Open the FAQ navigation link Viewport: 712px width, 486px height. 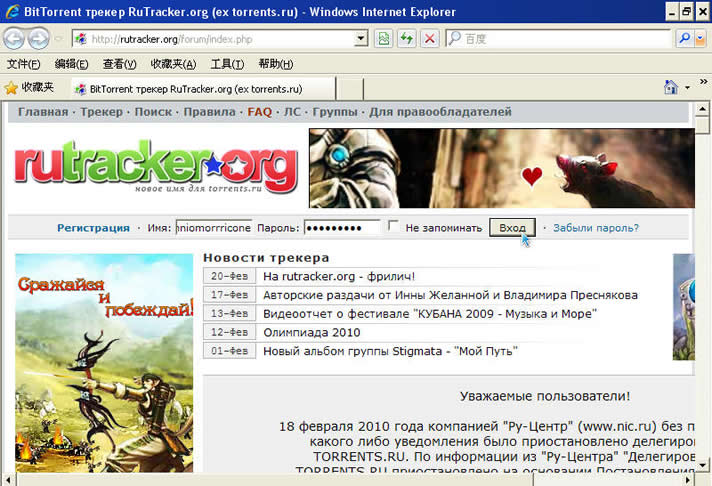259,112
